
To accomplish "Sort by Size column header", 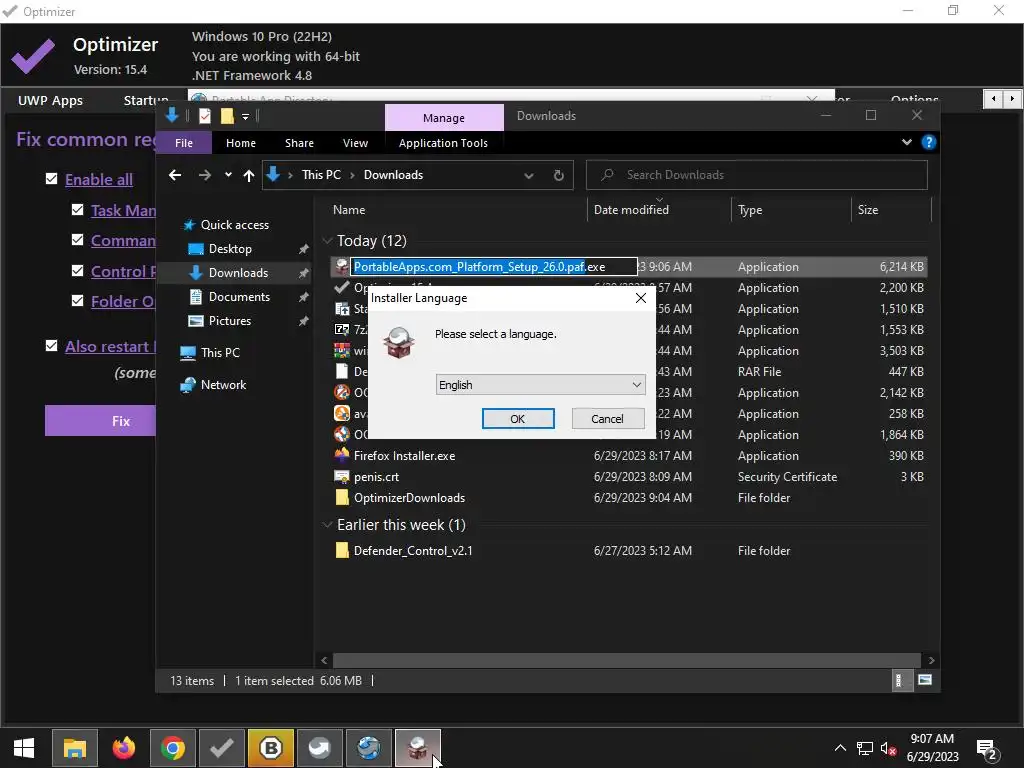I will point(891,210).
